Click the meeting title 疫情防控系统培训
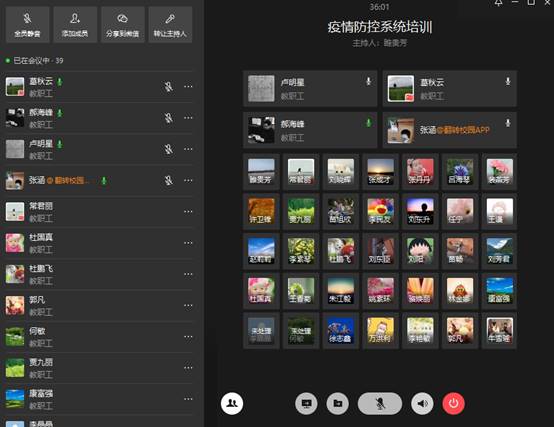The height and width of the screenshot is (427, 554). pyautogui.click(x=380, y=27)
